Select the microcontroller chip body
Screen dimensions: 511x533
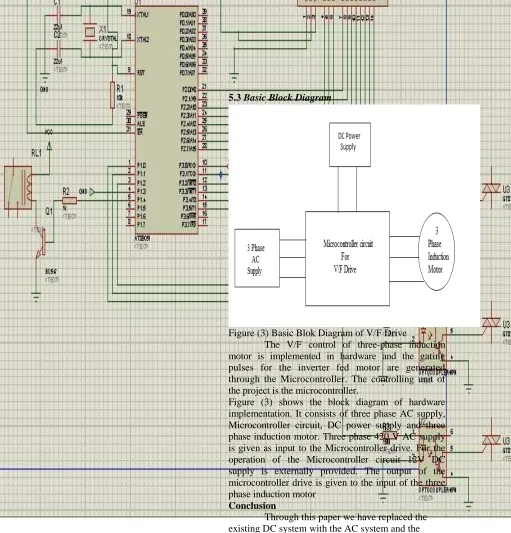point(167,120)
